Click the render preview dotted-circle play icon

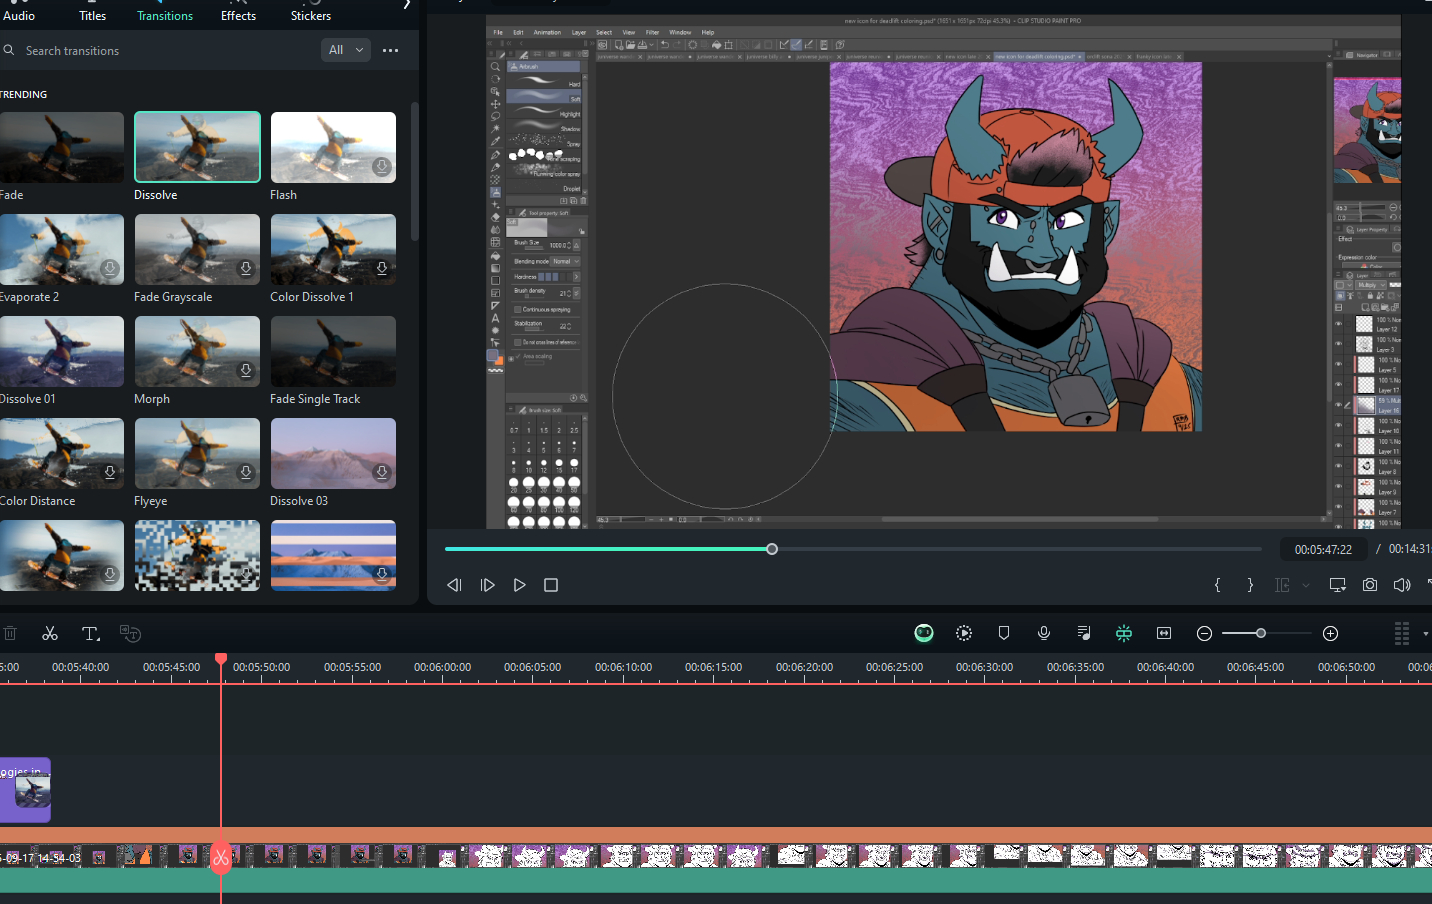coord(964,633)
